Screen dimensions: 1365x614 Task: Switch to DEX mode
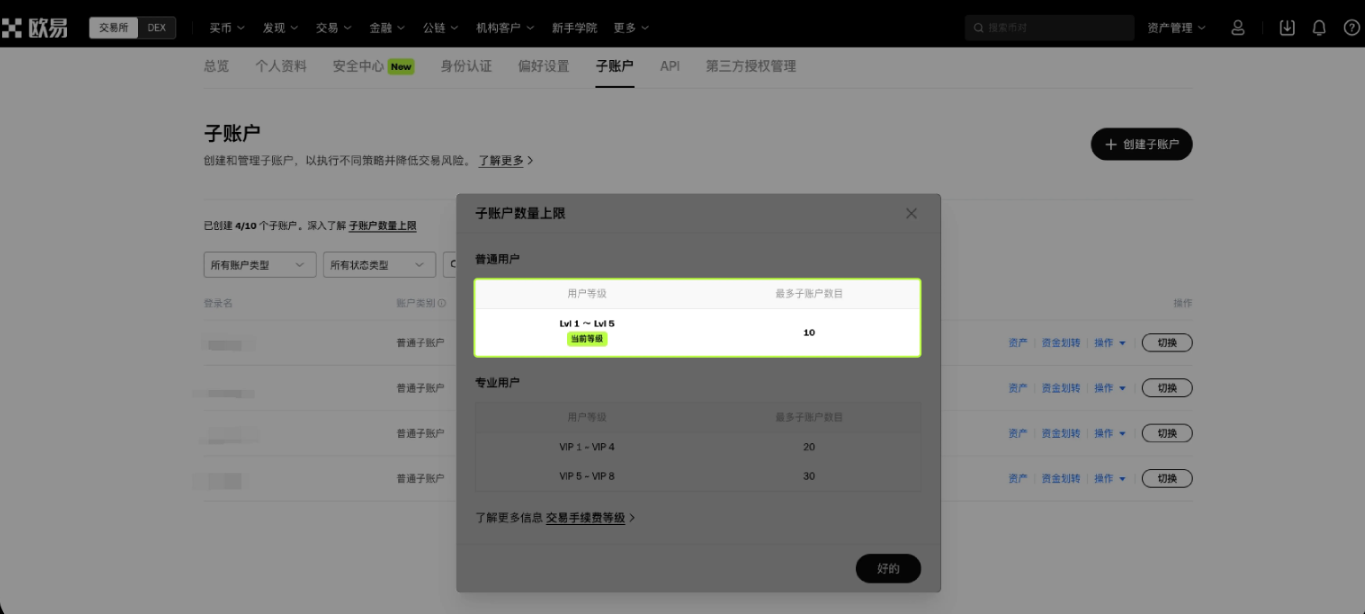tap(157, 27)
